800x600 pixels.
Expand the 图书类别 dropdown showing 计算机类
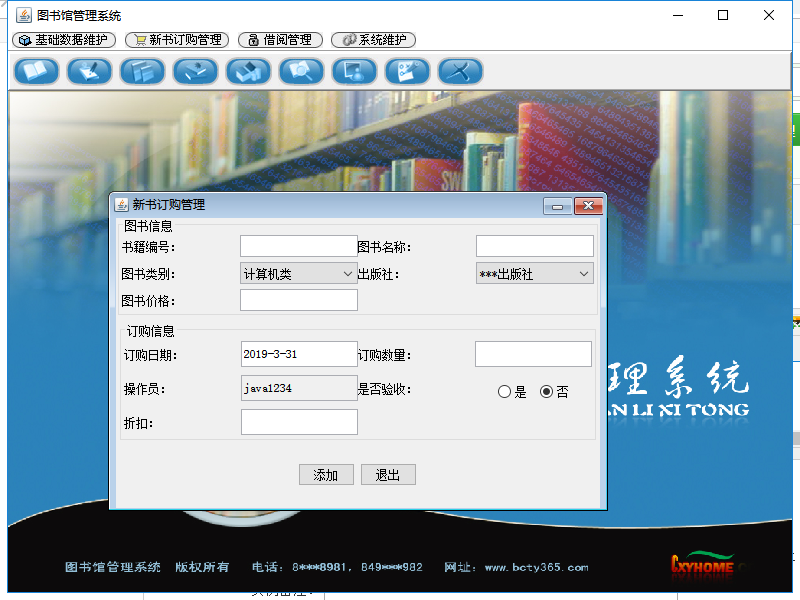pyautogui.click(x=298, y=274)
